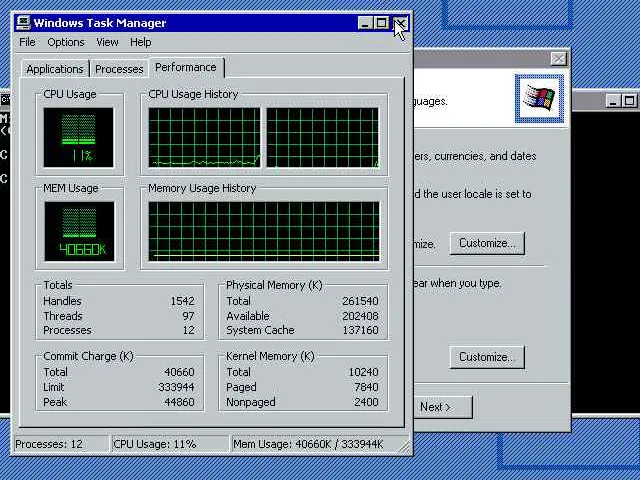Screen dimensions: 640x480
Task: Click the lower Customize... button in setup dialog
Action: (487, 357)
